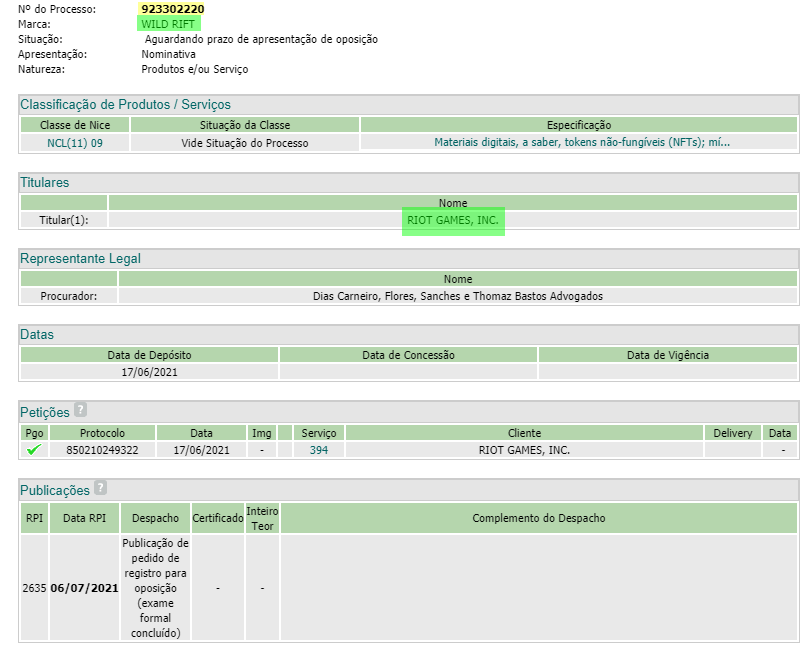
Task: Open the NCL(11) 09 class link
Action: pos(75,142)
